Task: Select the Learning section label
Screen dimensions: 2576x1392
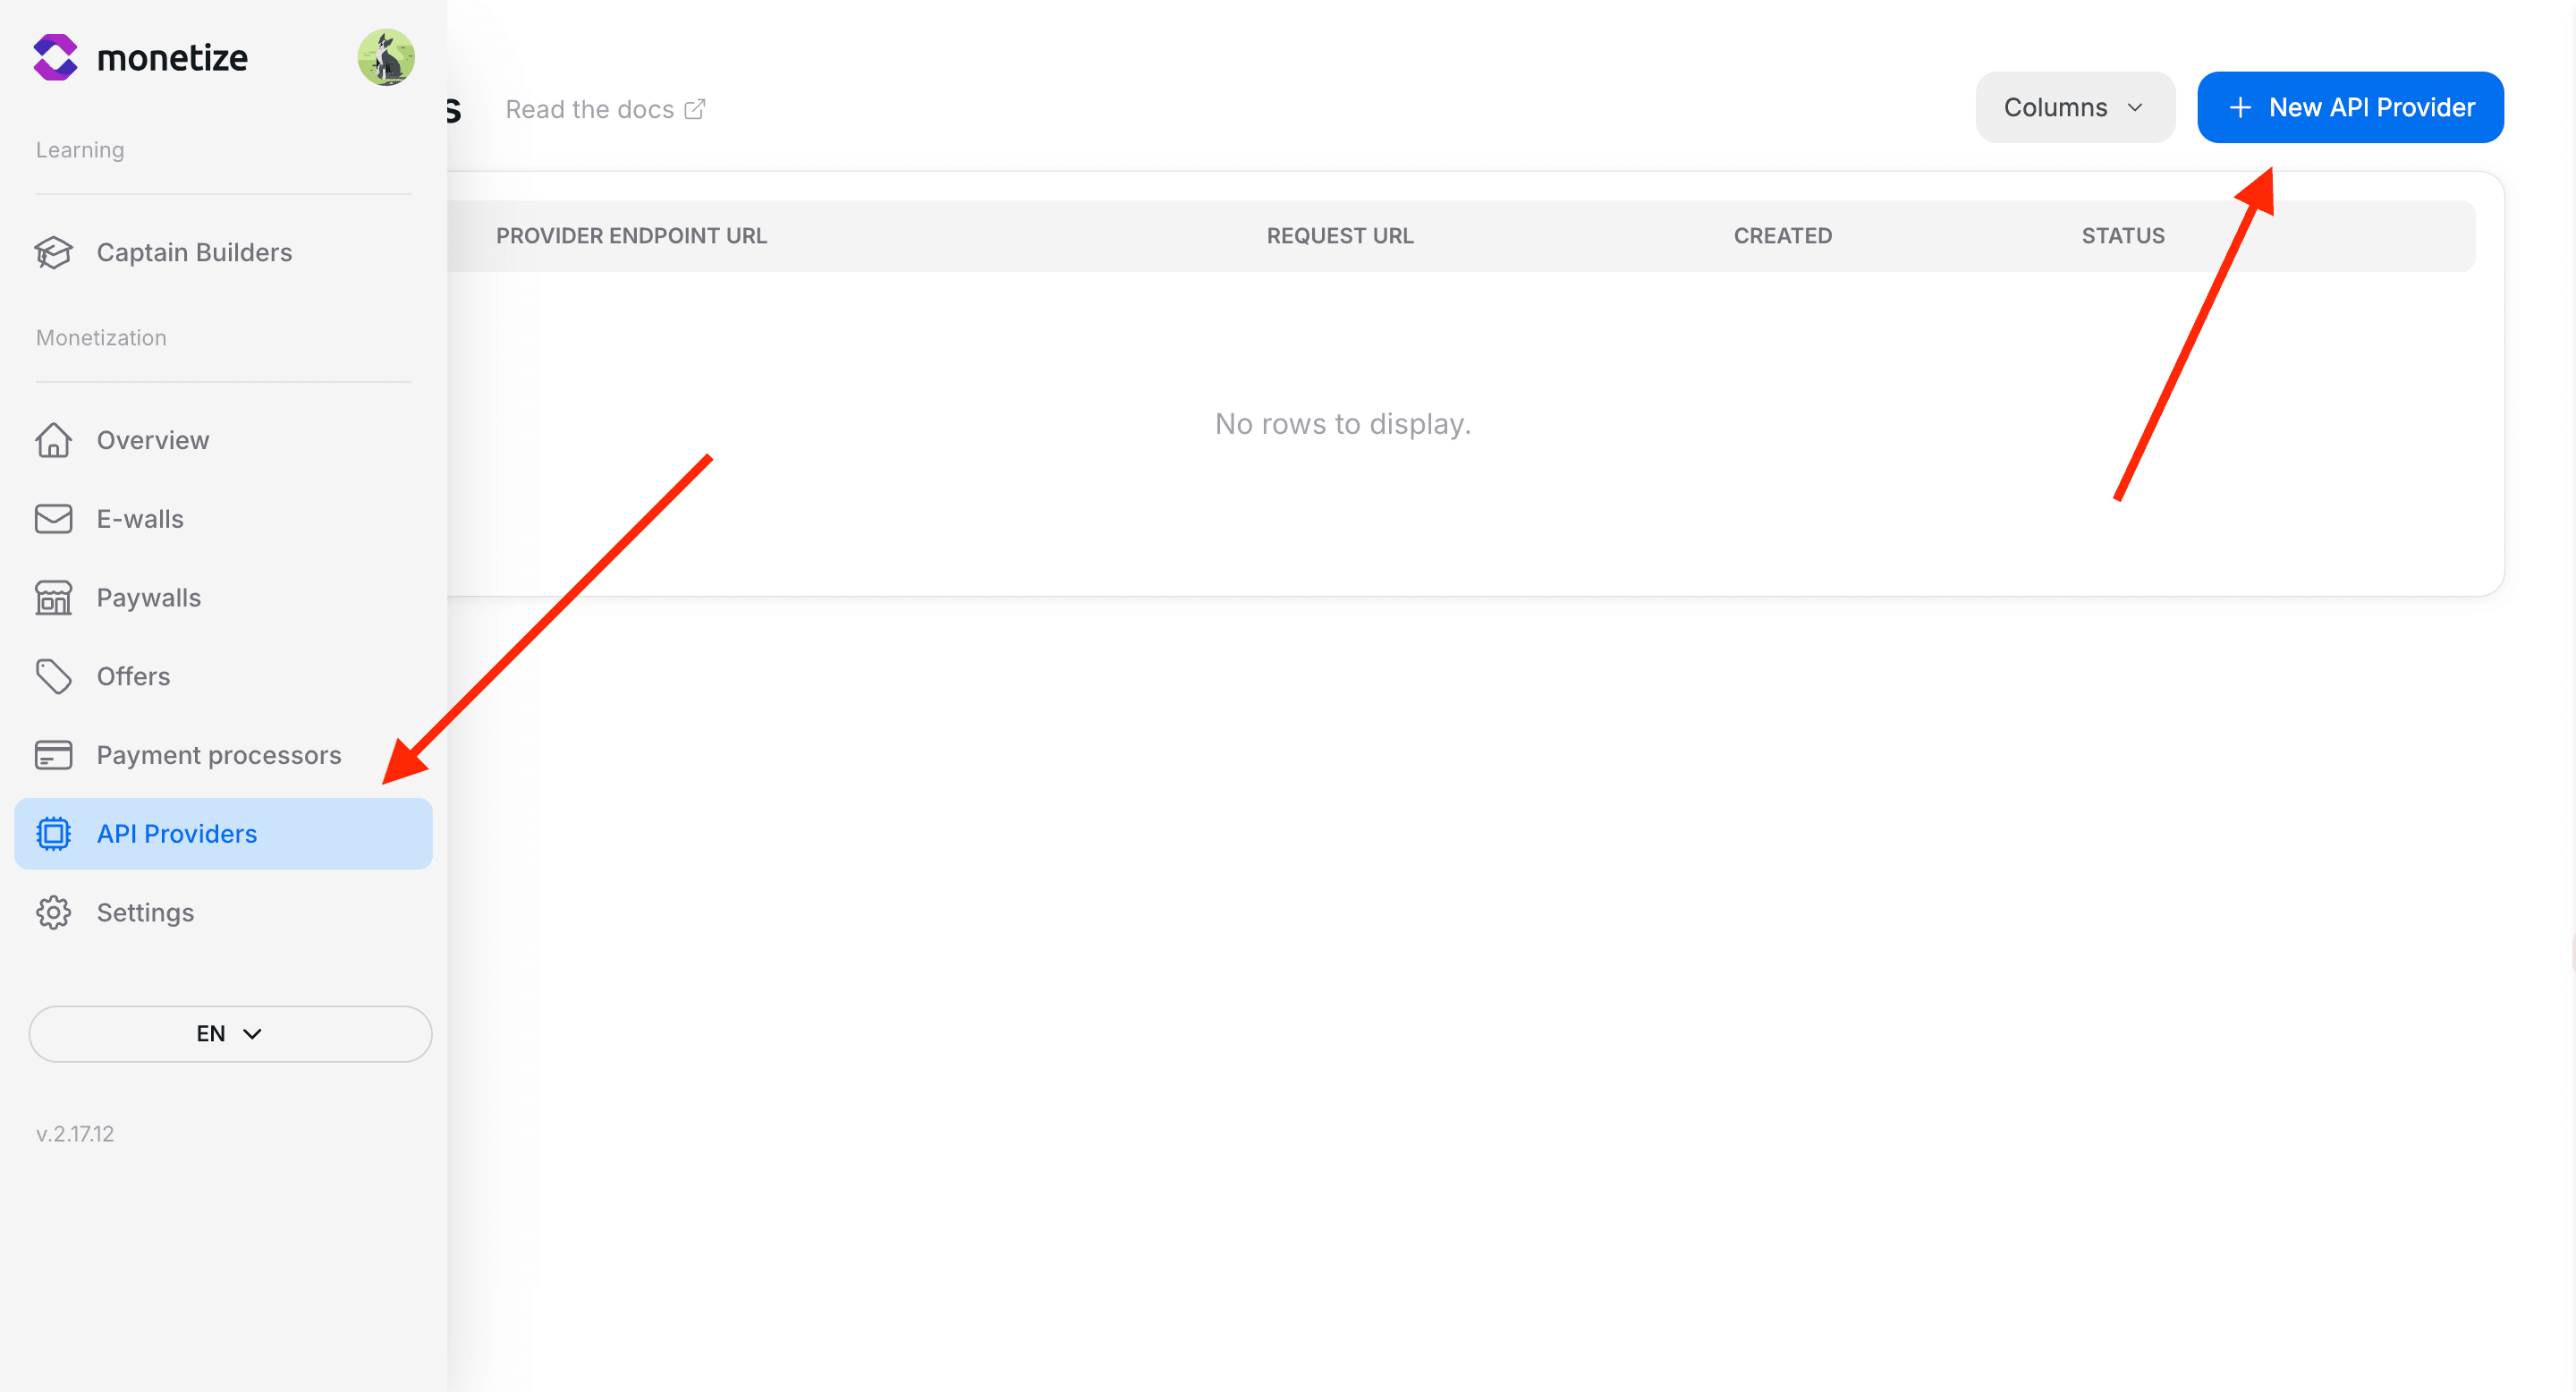Action: (79, 149)
